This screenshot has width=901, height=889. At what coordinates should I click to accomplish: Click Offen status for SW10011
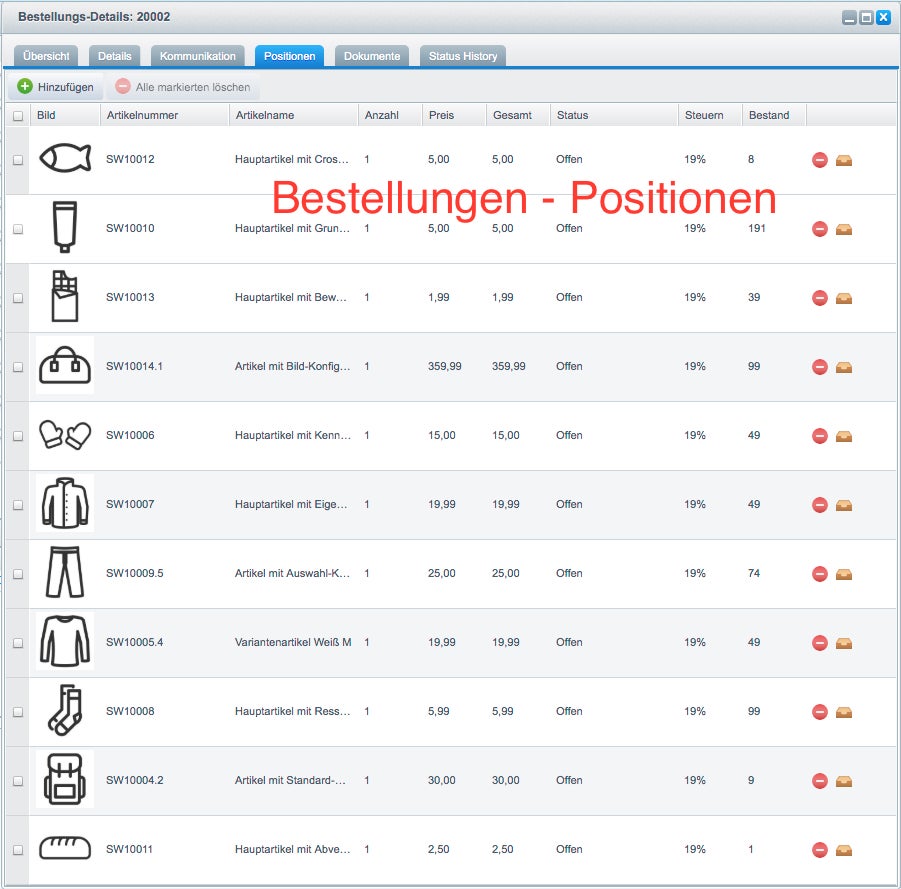(569, 849)
